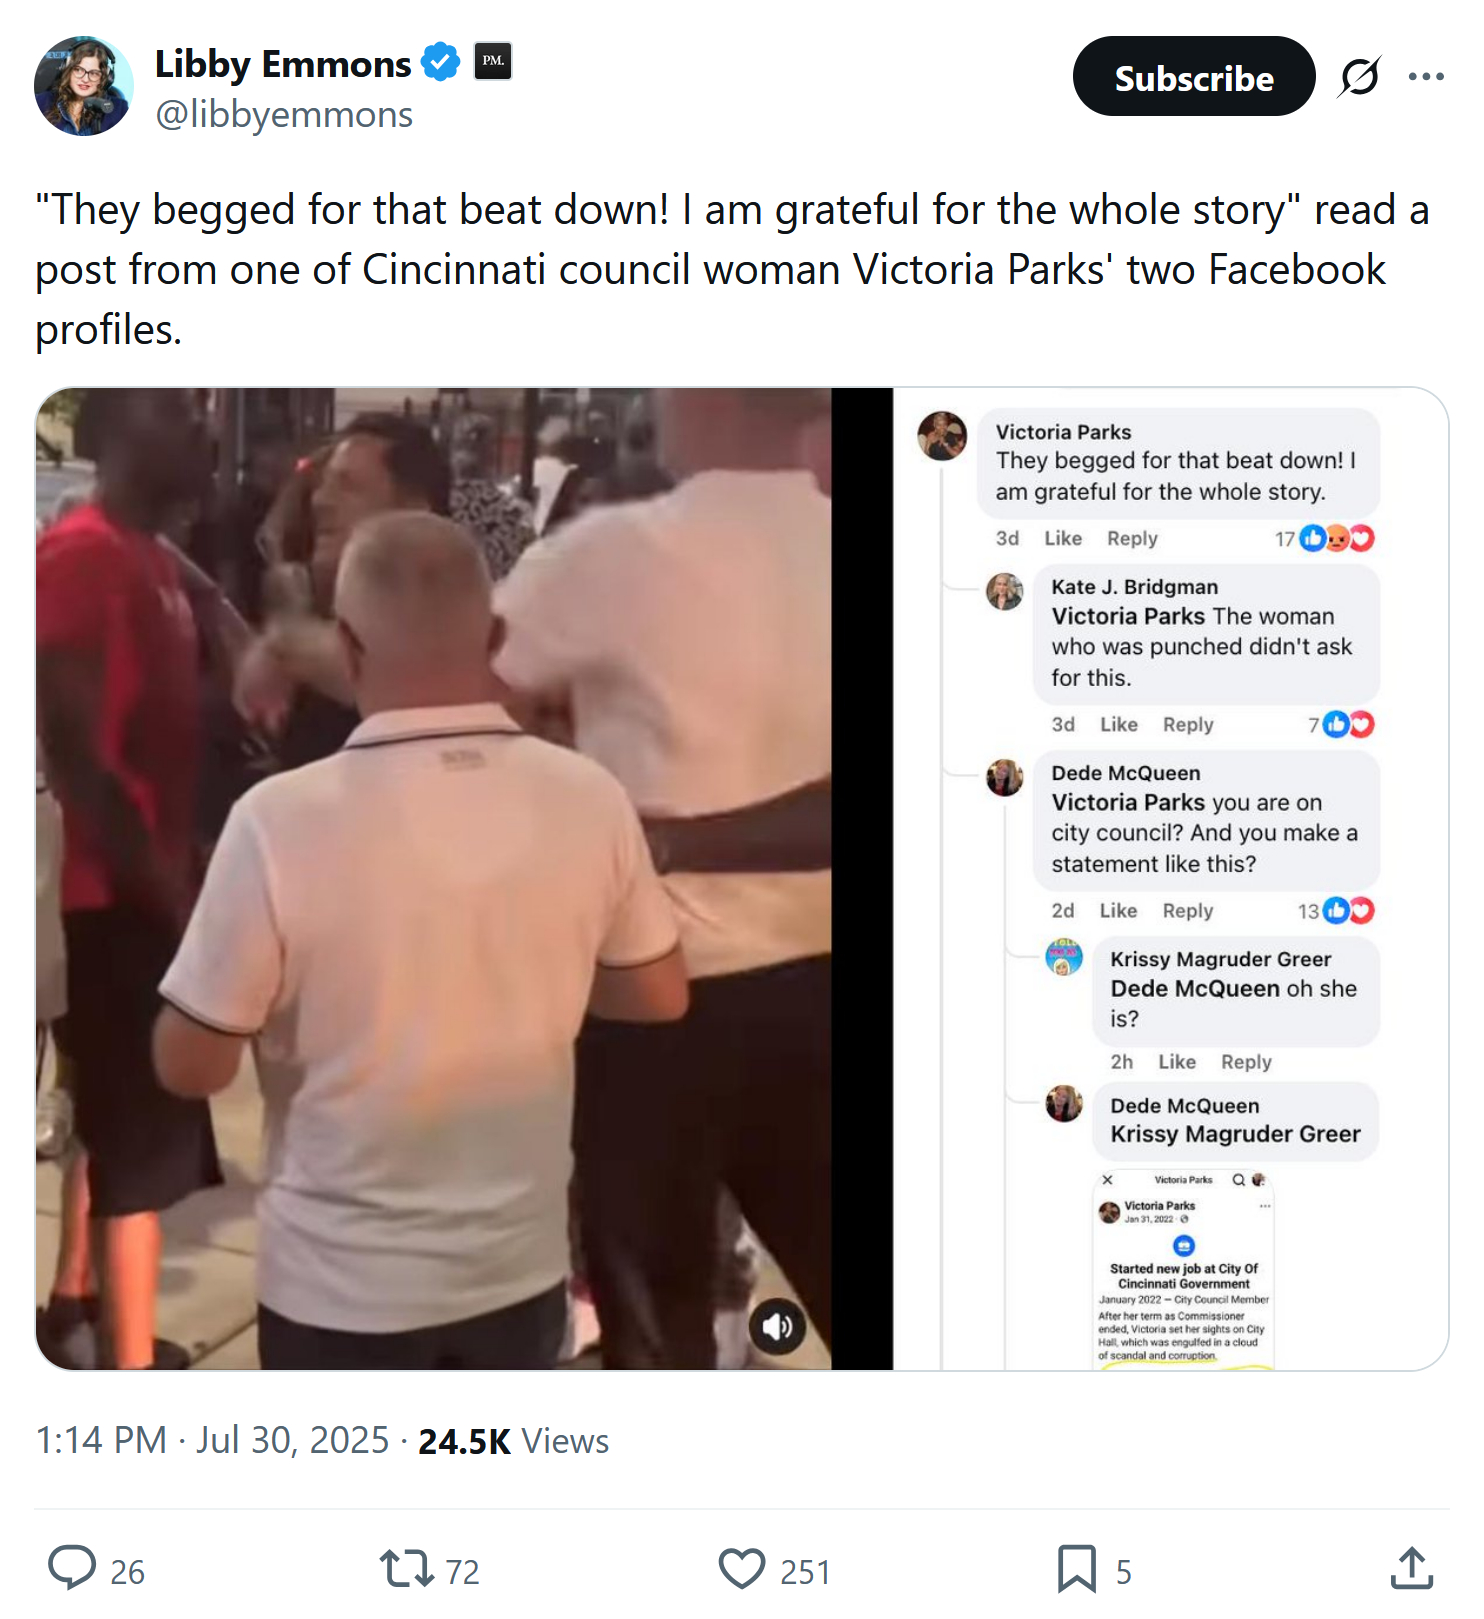Image resolution: width=1484 pixels, height=1619 pixels.
Task: Repost this tweet
Action: pos(406,1568)
